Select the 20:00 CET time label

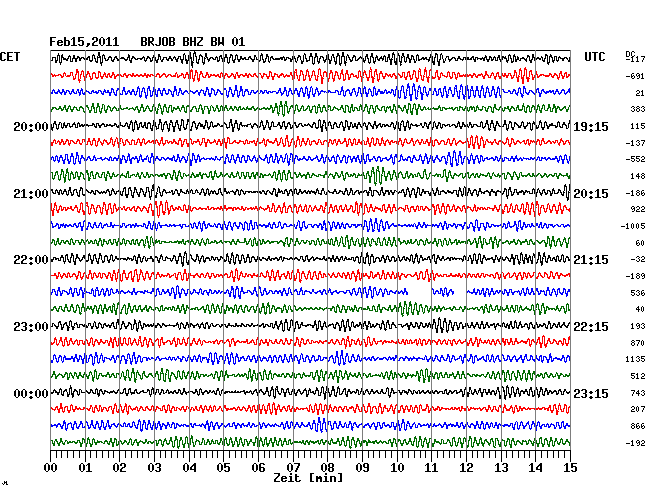pyautogui.click(x=31, y=126)
